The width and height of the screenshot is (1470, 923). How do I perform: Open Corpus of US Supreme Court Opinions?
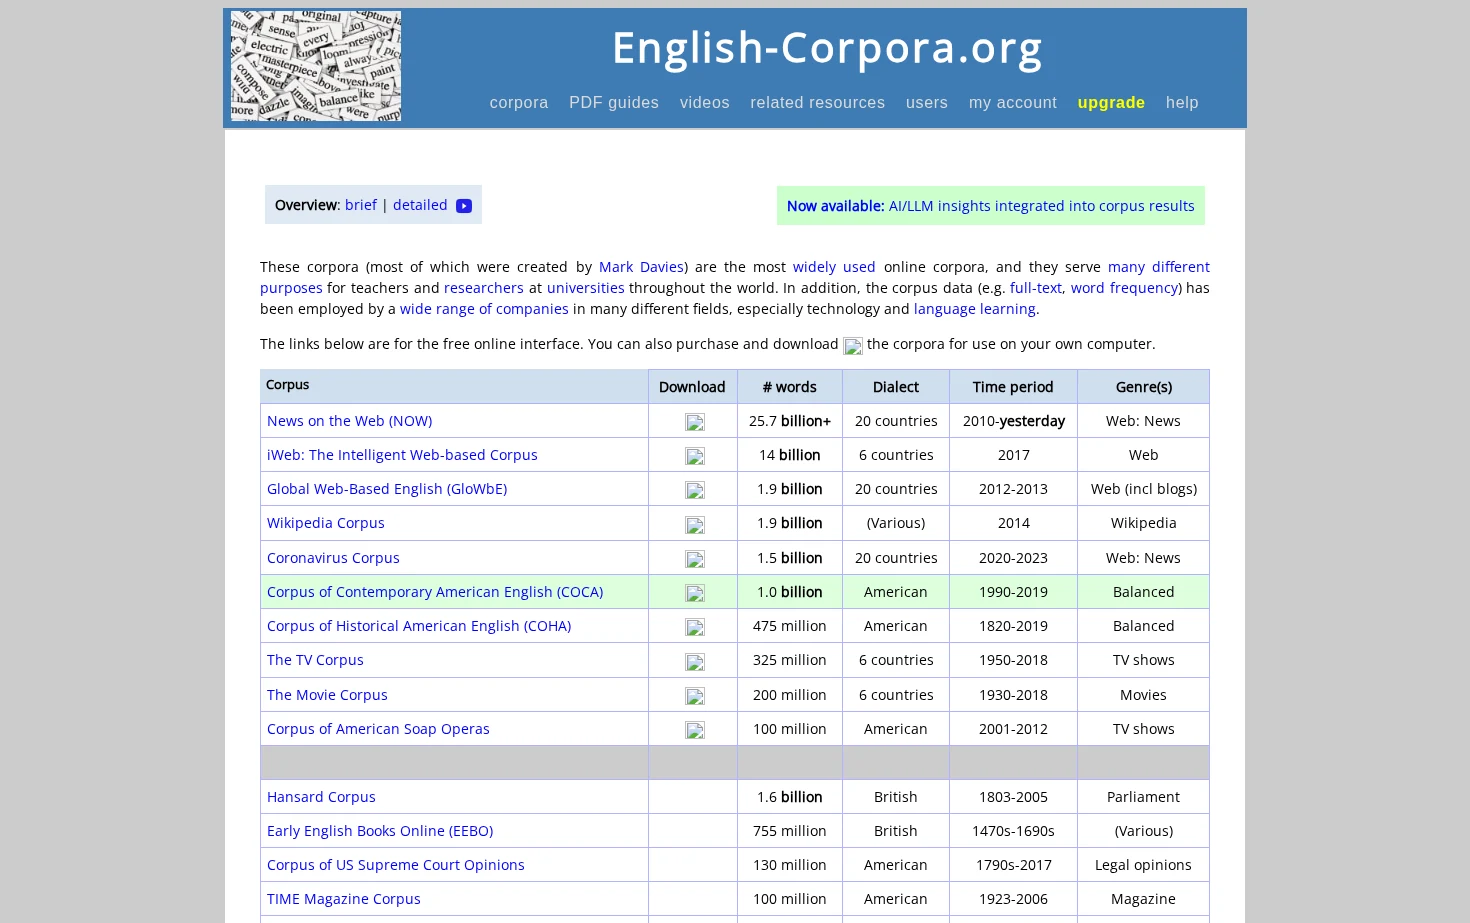click(x=396, y=865)
